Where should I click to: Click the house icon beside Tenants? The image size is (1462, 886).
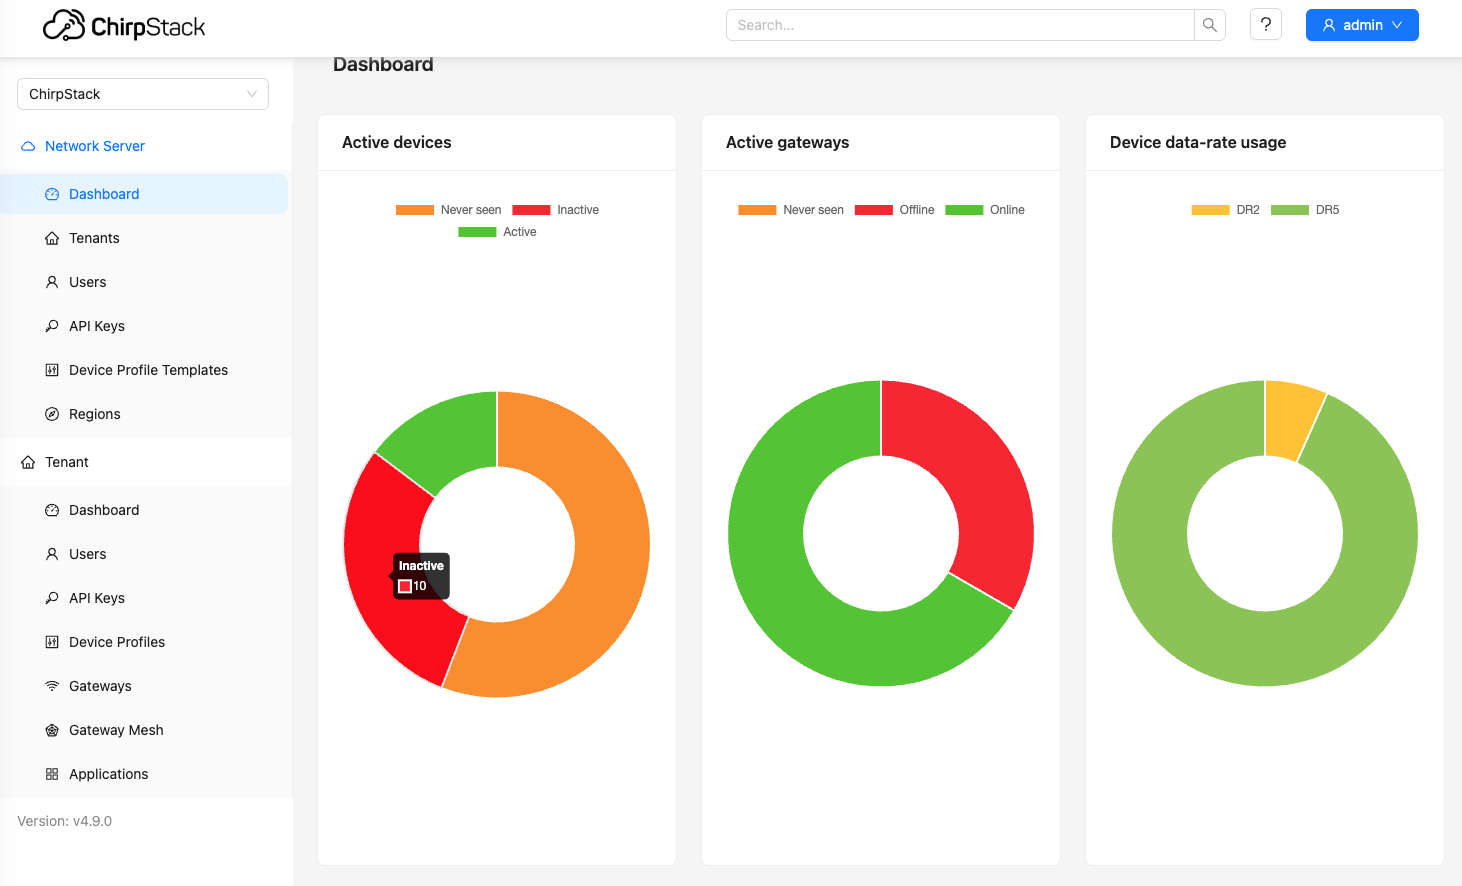[52, 238]
